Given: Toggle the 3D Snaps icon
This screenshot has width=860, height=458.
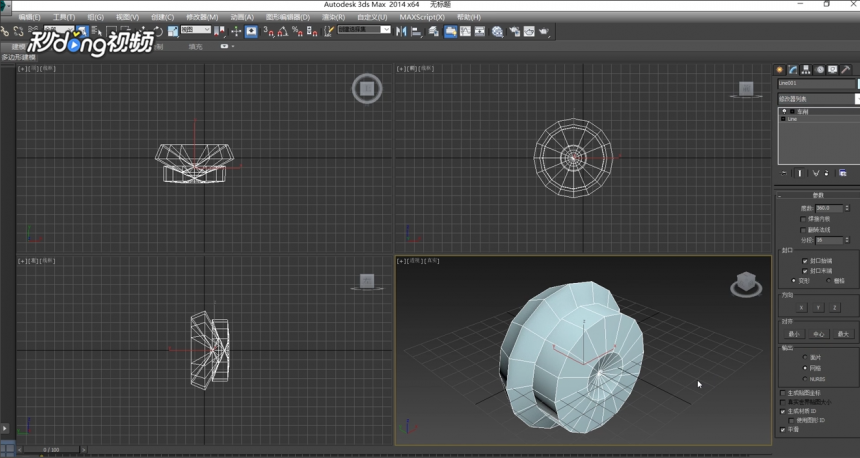Looking at the screenshot, I should pos(268,31).
